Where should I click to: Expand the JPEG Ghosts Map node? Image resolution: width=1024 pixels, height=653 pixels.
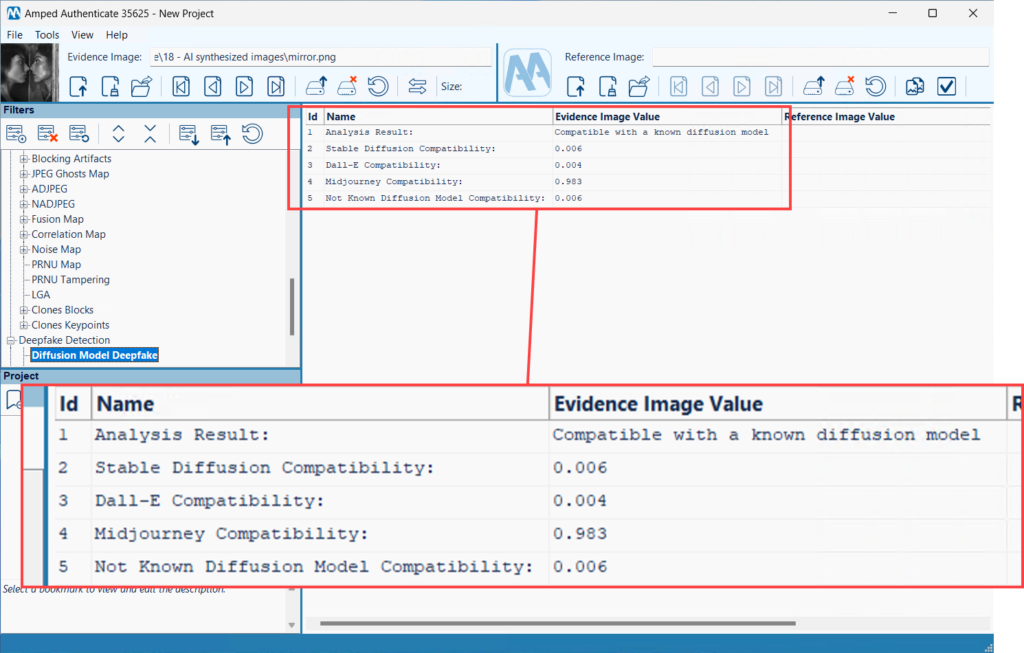pyautogui.click(x=24, y=174)
